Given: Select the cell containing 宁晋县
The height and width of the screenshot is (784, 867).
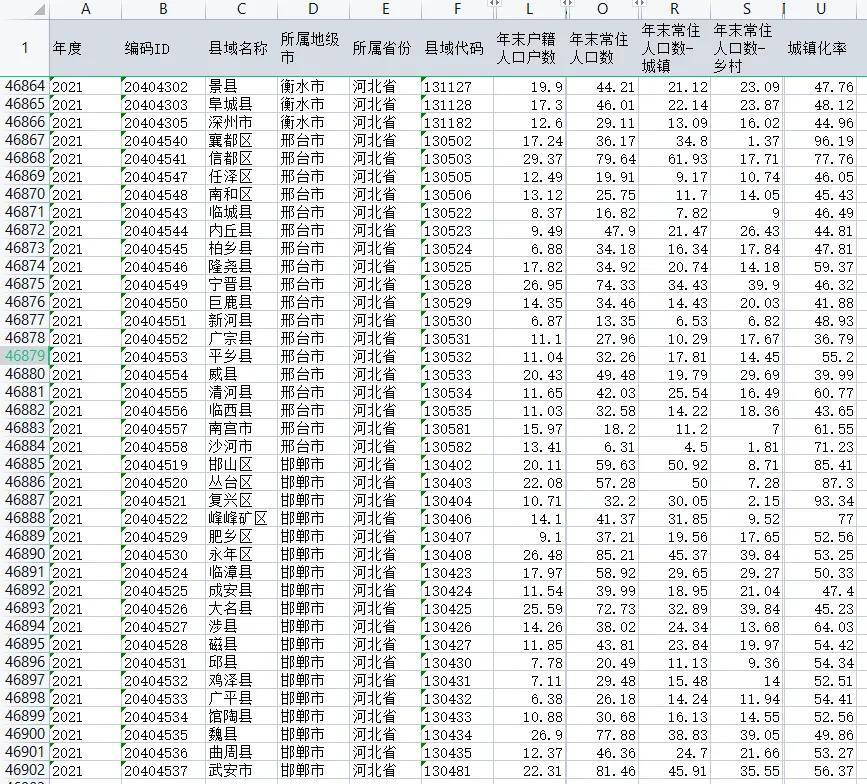Looking at the screenshot, I should (x=241, y=284).
